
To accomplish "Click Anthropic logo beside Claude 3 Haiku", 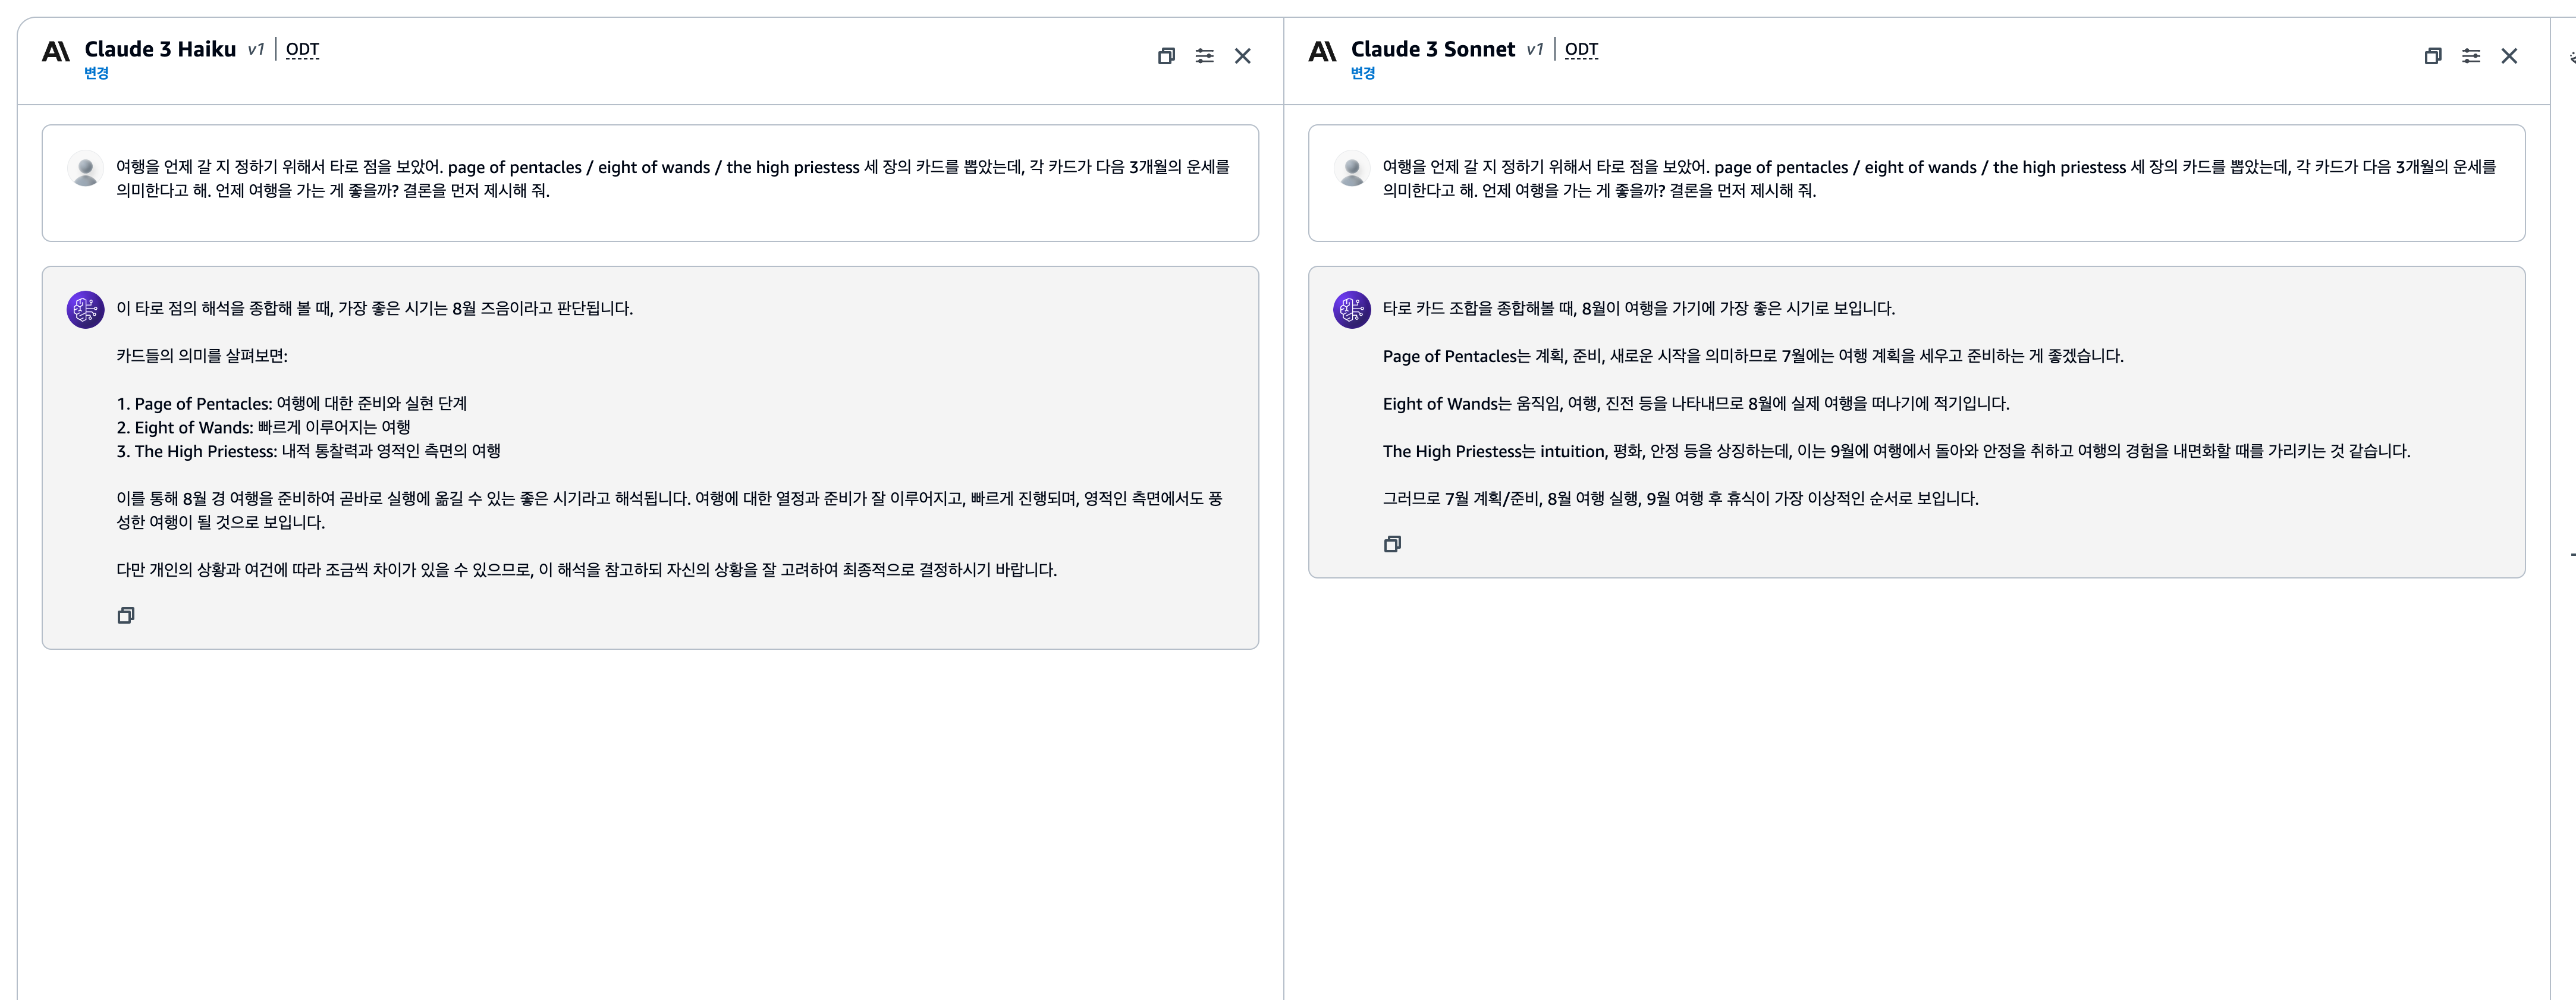I will [x=56, y=51].
